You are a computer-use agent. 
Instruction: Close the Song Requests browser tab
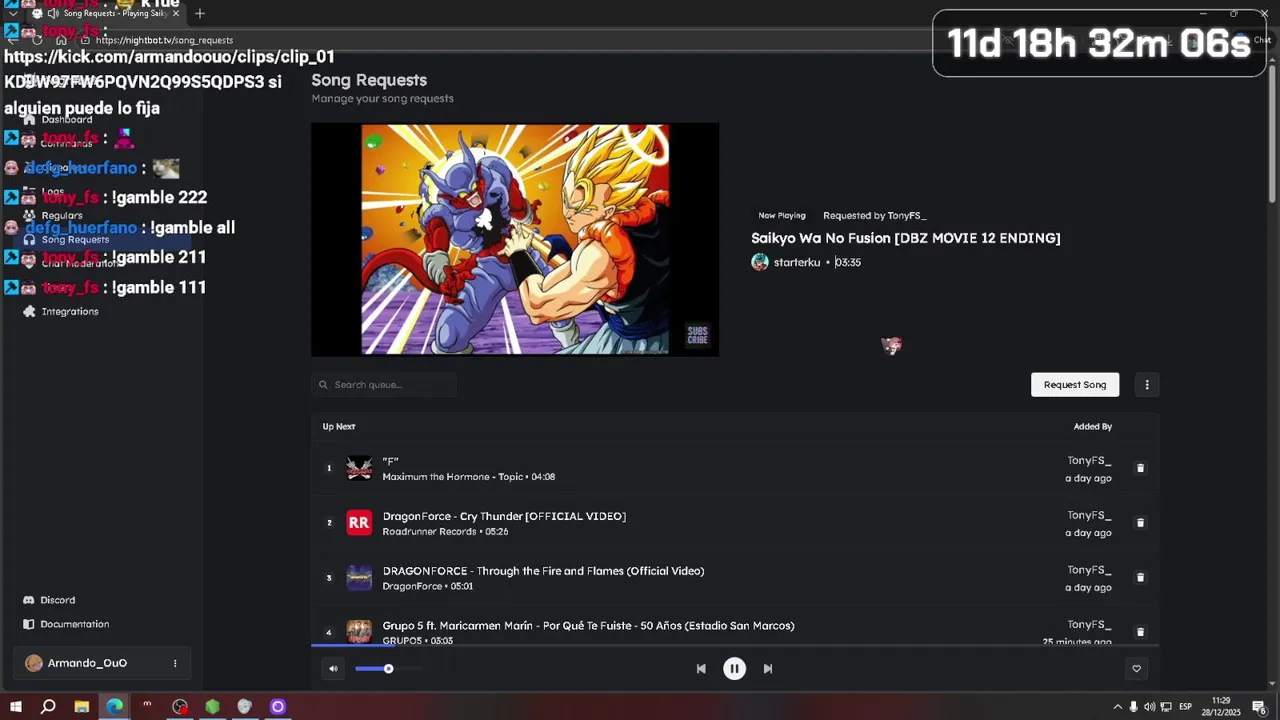coord(176,14)
